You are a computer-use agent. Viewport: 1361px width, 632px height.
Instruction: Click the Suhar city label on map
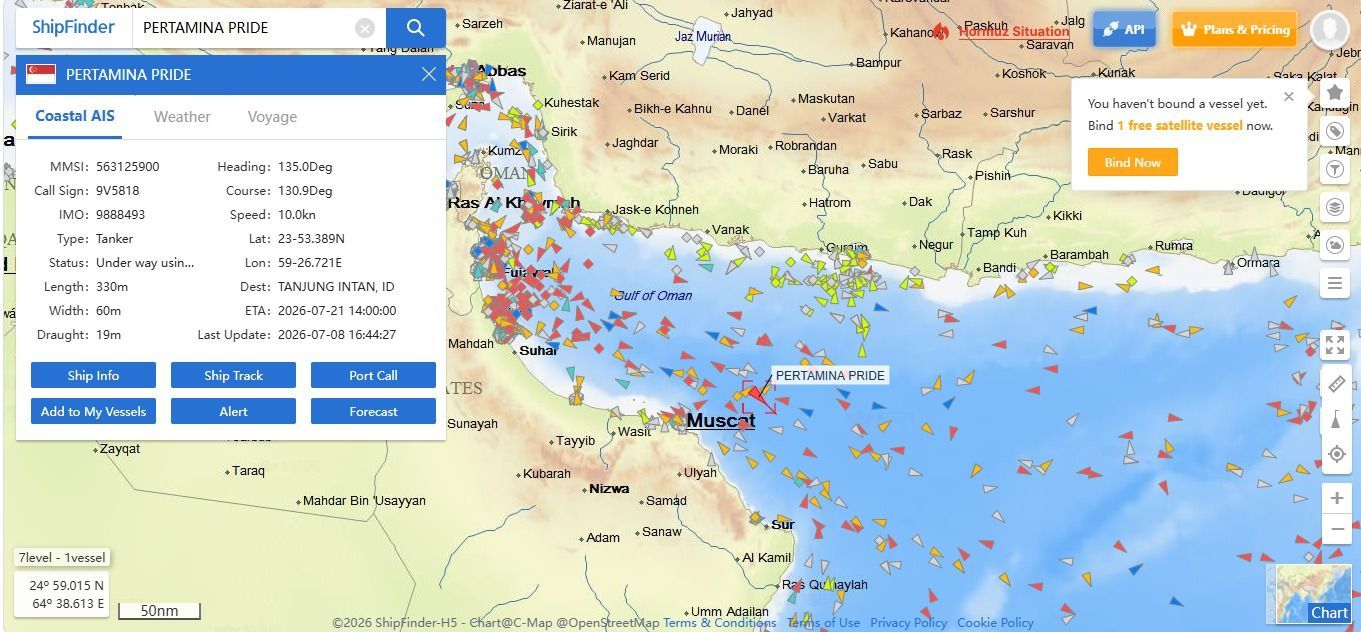(539, 351)
